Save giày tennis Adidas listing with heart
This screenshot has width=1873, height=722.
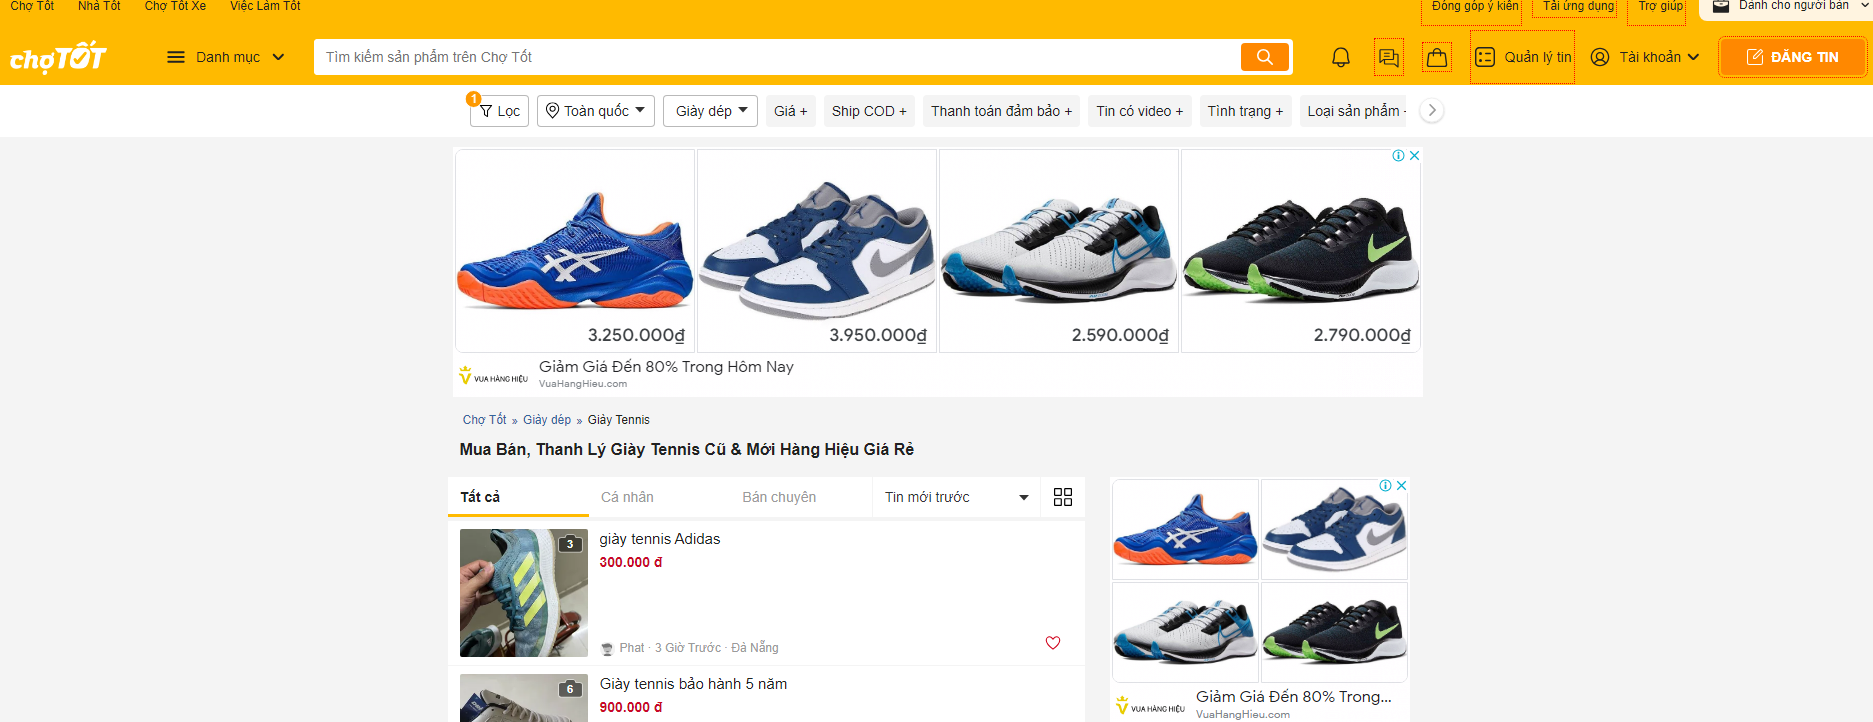click(1053, 643)
